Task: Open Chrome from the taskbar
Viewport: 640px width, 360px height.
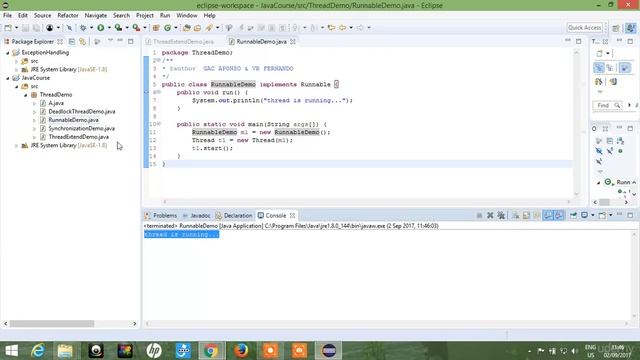Action: click(x=211, y=351)
